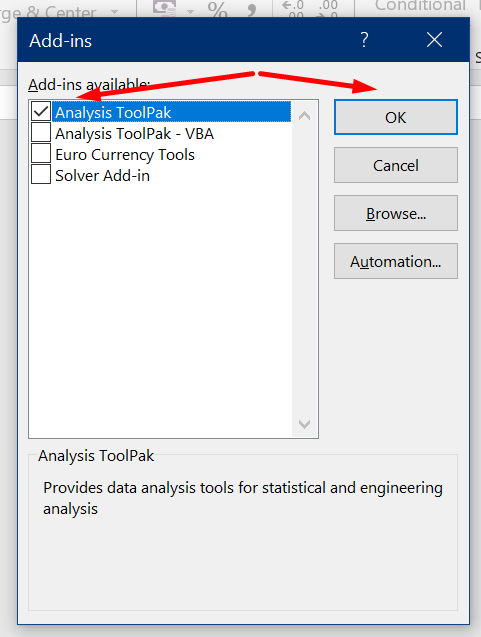Click Percent Style icon in Excel ribbon

[217, 9]
